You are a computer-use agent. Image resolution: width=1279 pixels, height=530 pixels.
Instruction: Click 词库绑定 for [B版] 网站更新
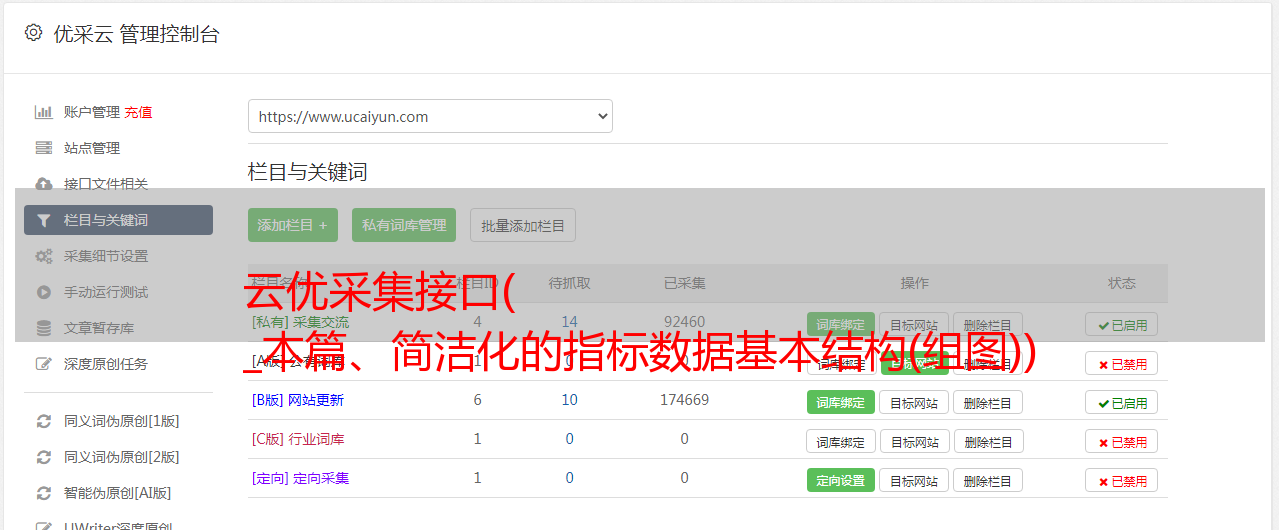(x=841, y=402)
